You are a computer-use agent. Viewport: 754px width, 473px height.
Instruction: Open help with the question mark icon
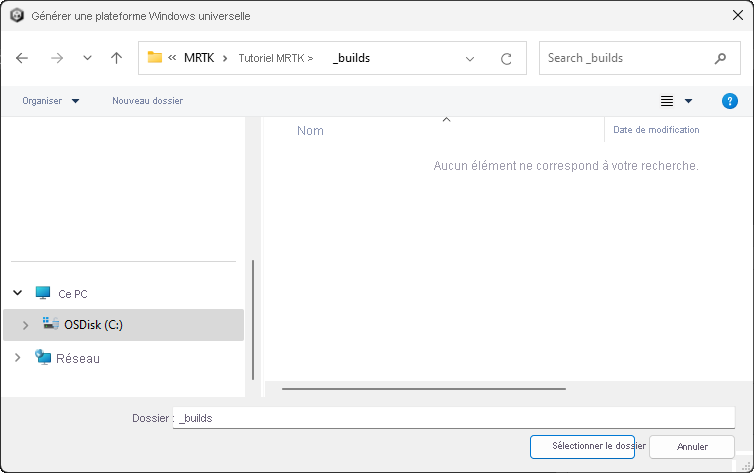pos(729,101)
